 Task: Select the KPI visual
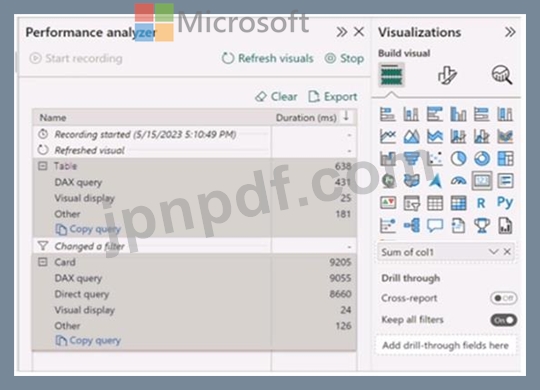(388, 203)
